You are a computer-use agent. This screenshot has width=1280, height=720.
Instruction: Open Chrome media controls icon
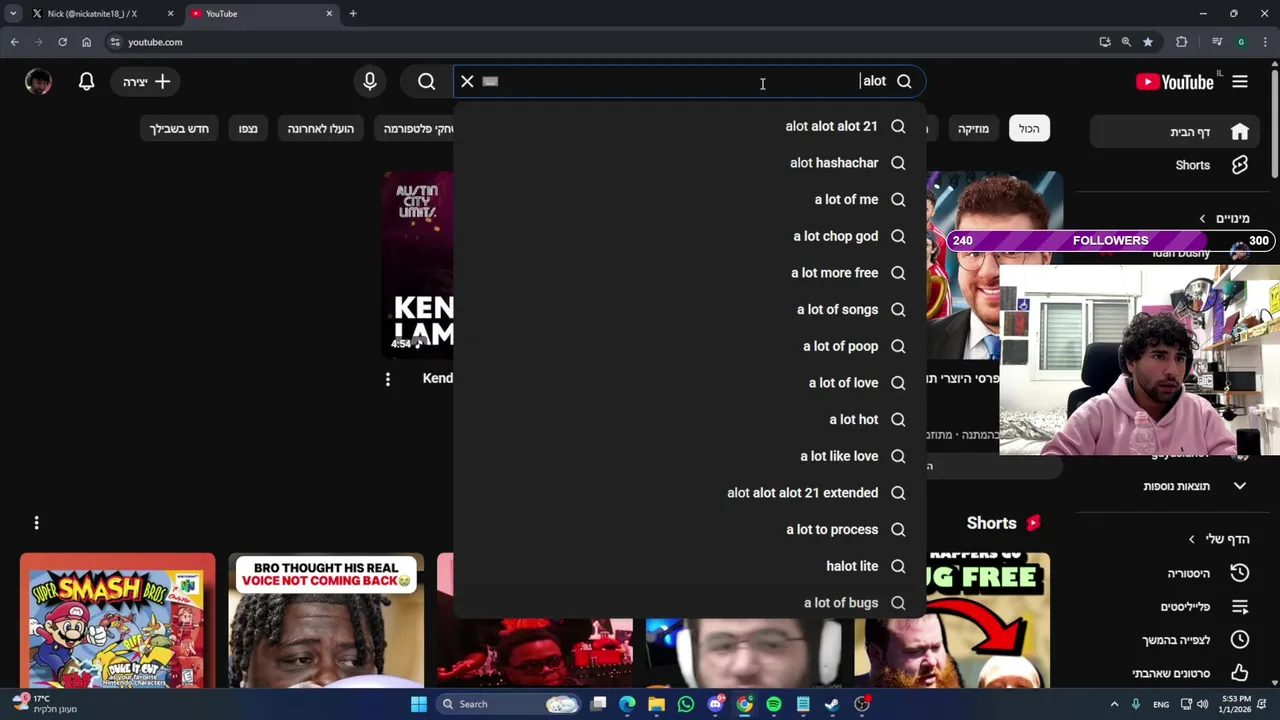coord(1217,42)
